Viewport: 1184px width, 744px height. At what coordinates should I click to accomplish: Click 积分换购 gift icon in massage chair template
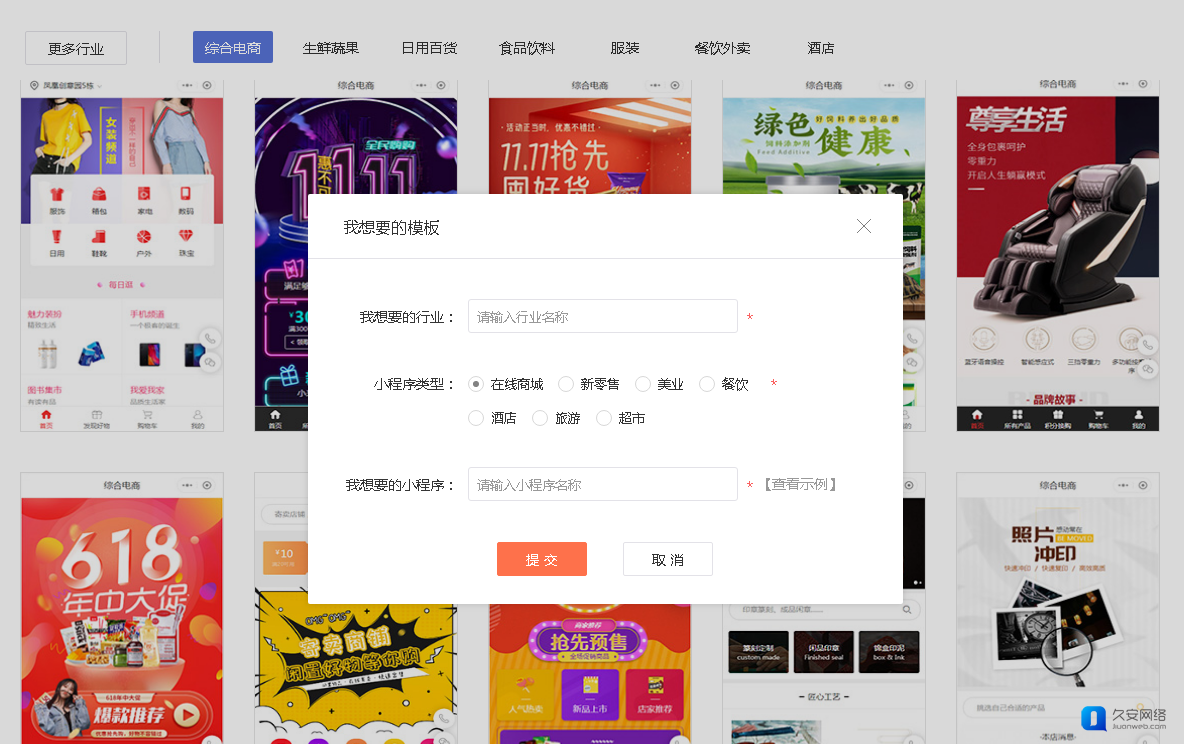(1058, 416)
